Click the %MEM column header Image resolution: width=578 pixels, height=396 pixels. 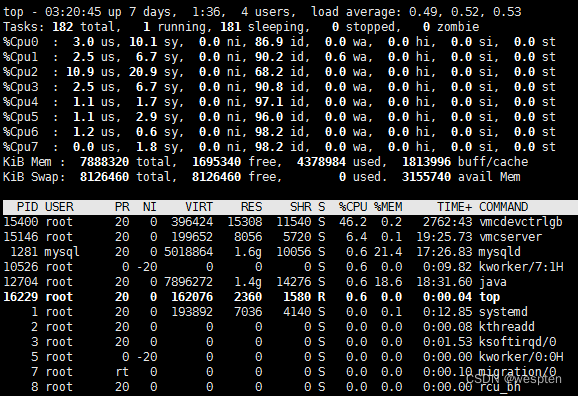(388, 207)
